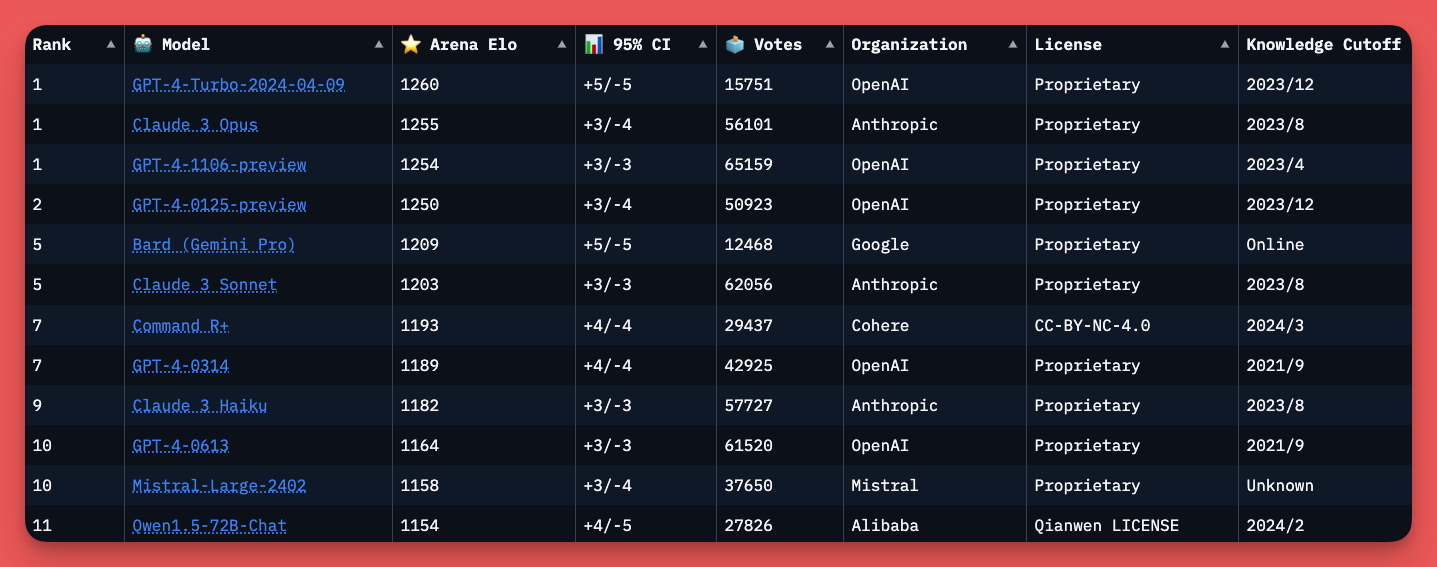The width and height of the screenshot is (1437, 567).
Task: Open the Claude 3 Sonnet link
Action: pyautogui.click(x=205, y=285)
